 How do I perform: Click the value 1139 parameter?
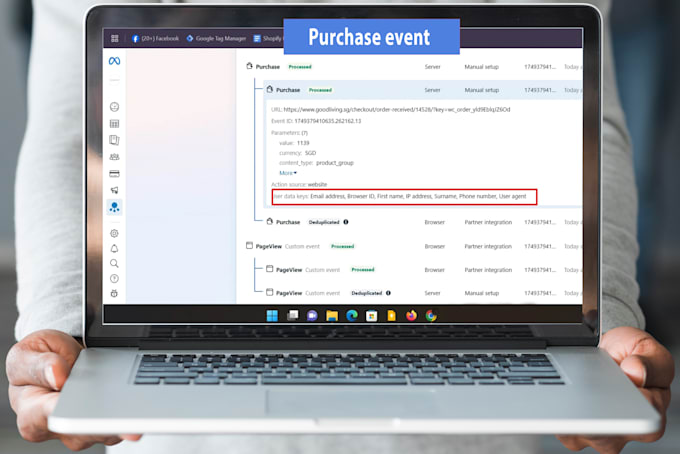pyautogui.click(x=294, y=143)
